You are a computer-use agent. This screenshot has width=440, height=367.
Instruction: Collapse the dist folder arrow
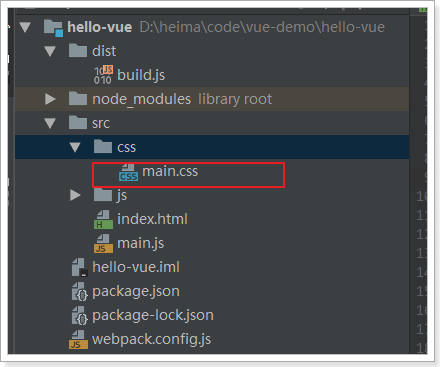[50, 51]
